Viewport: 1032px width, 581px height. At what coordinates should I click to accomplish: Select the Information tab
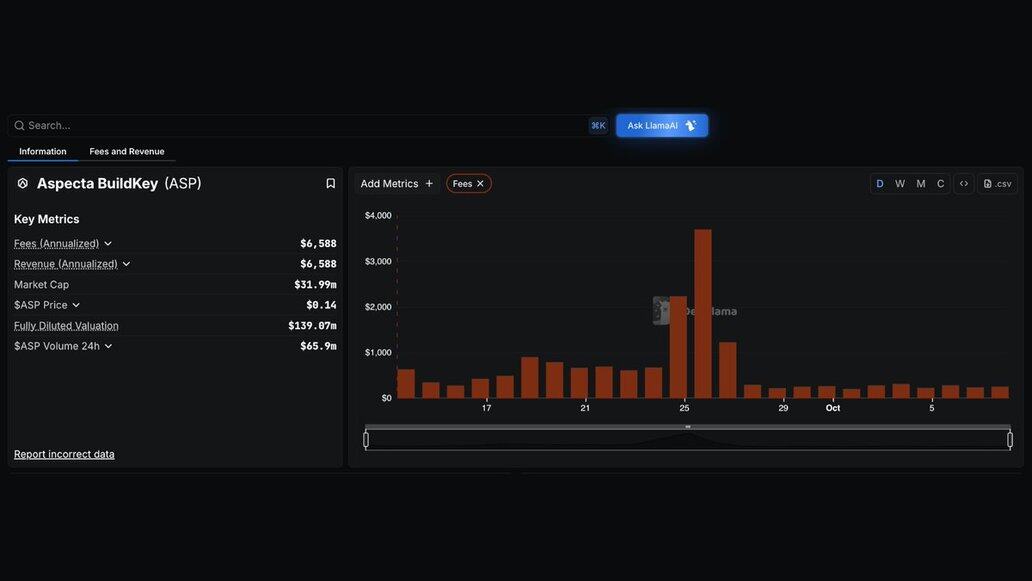[43, 152]
